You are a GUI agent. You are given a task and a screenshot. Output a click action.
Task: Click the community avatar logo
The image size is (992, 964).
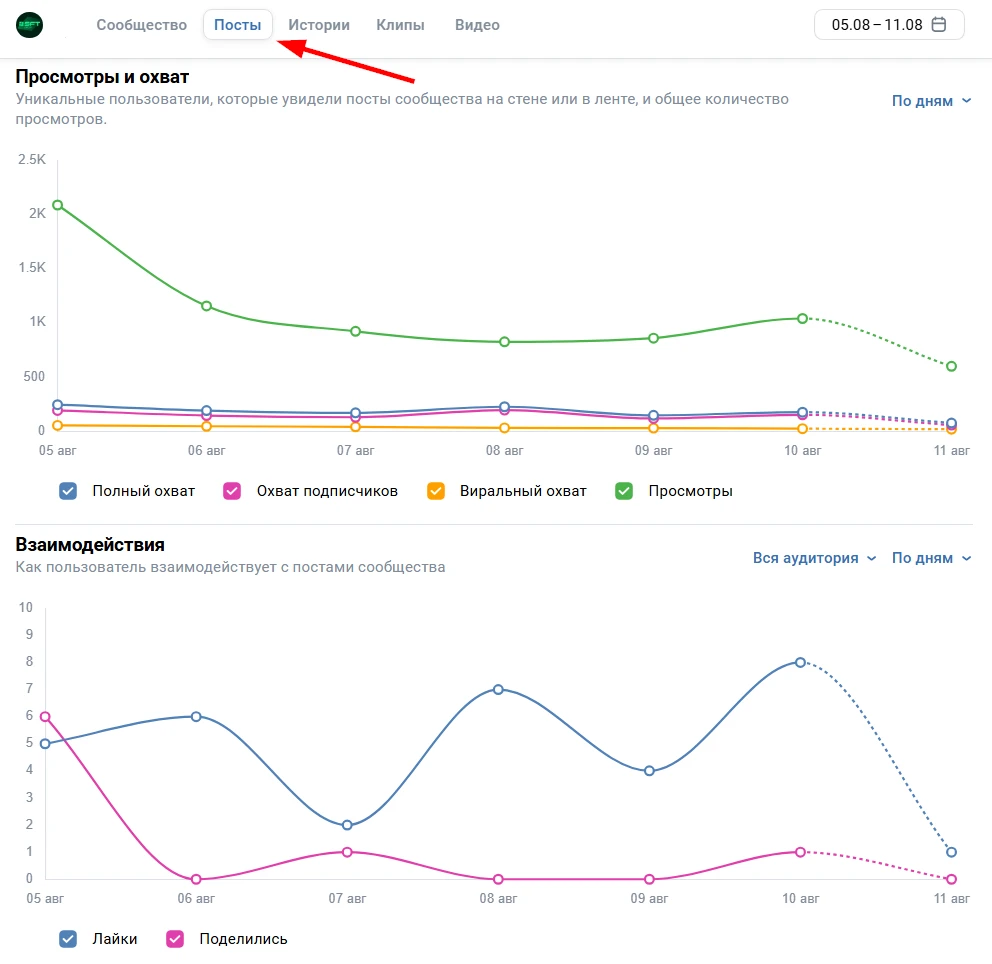click(x=30, y=25)
